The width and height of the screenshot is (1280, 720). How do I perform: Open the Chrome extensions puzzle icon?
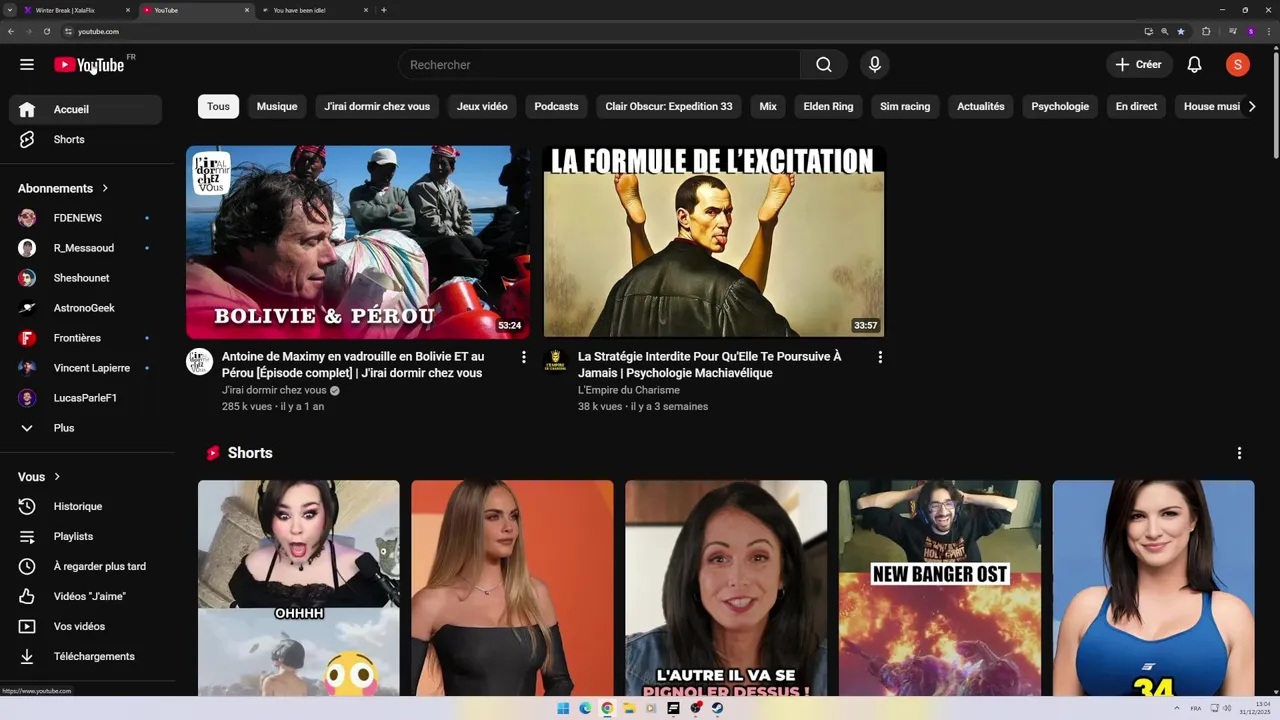[x=1206, y=31]
